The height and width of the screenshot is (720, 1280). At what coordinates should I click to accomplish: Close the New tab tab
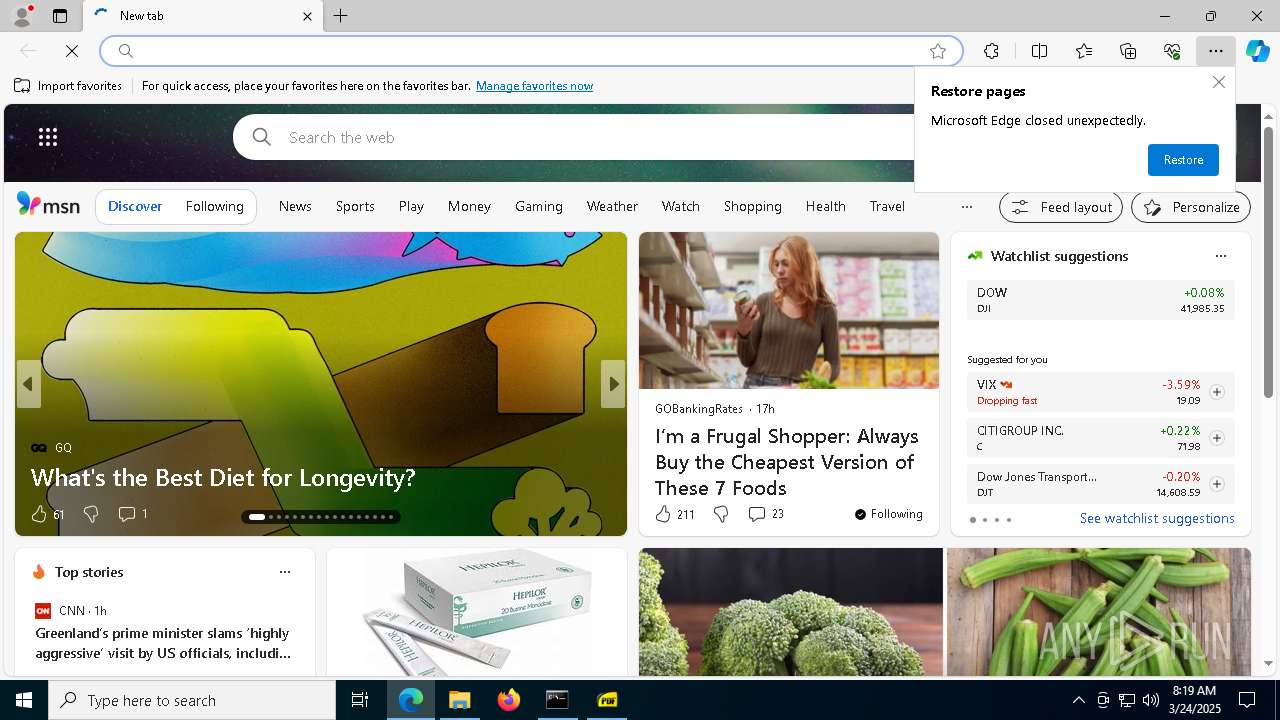(x=308, y=16)
